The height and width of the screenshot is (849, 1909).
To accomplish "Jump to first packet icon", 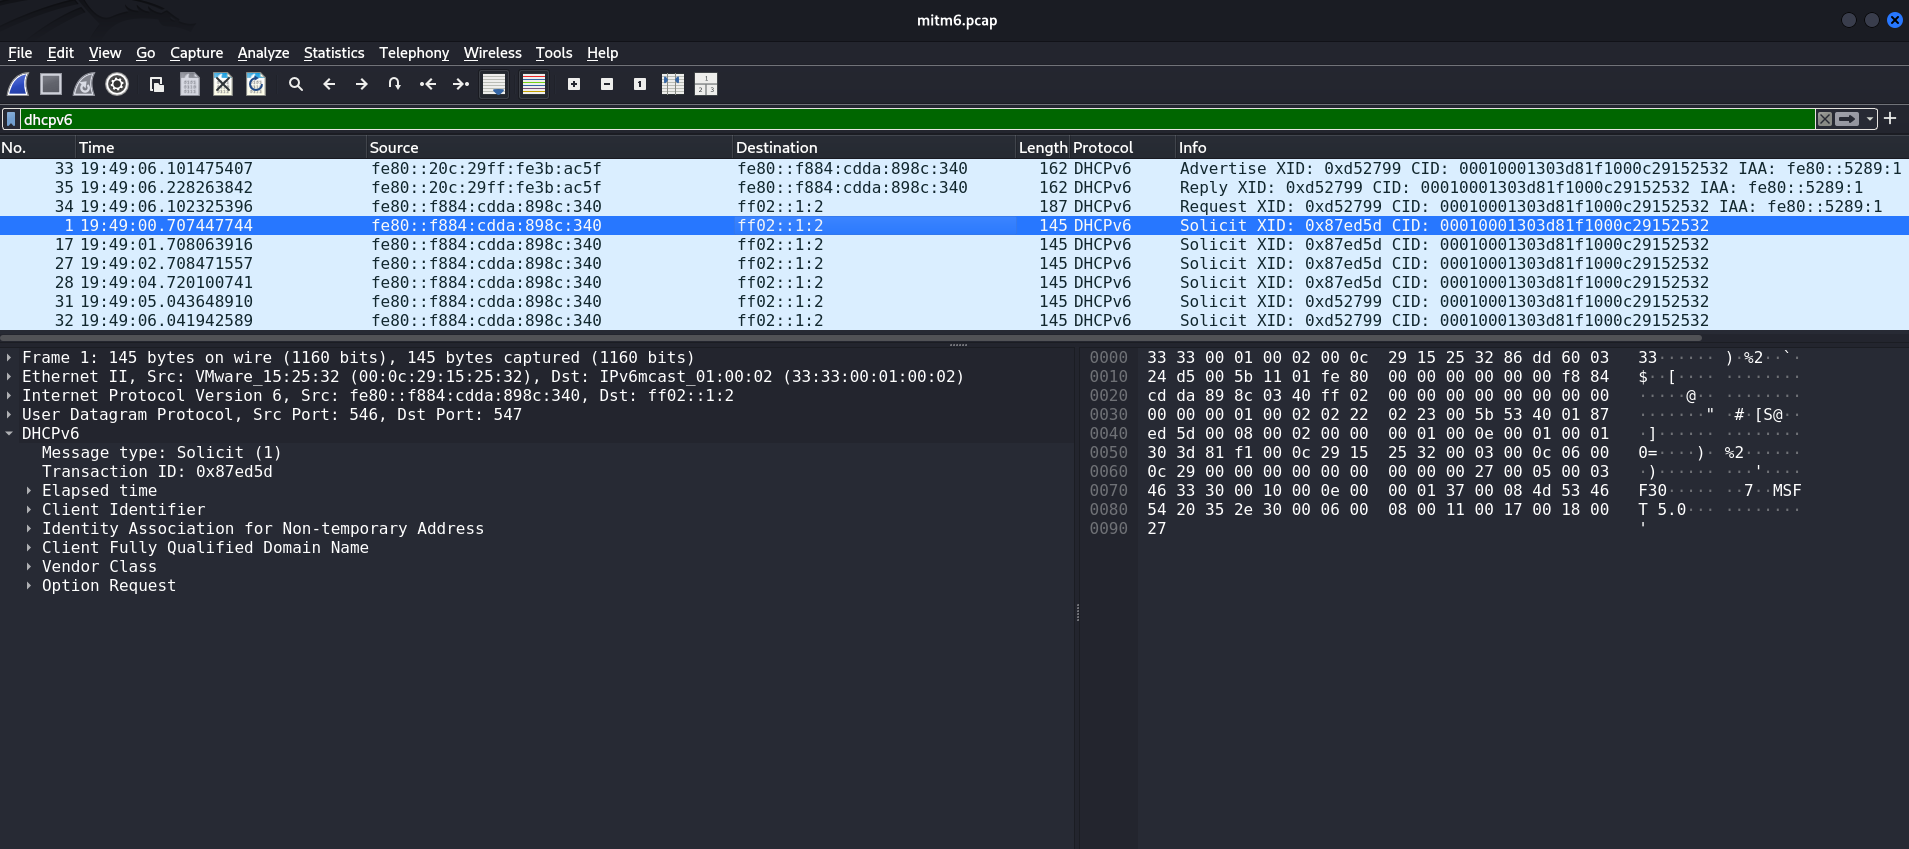I will point(428,85).
